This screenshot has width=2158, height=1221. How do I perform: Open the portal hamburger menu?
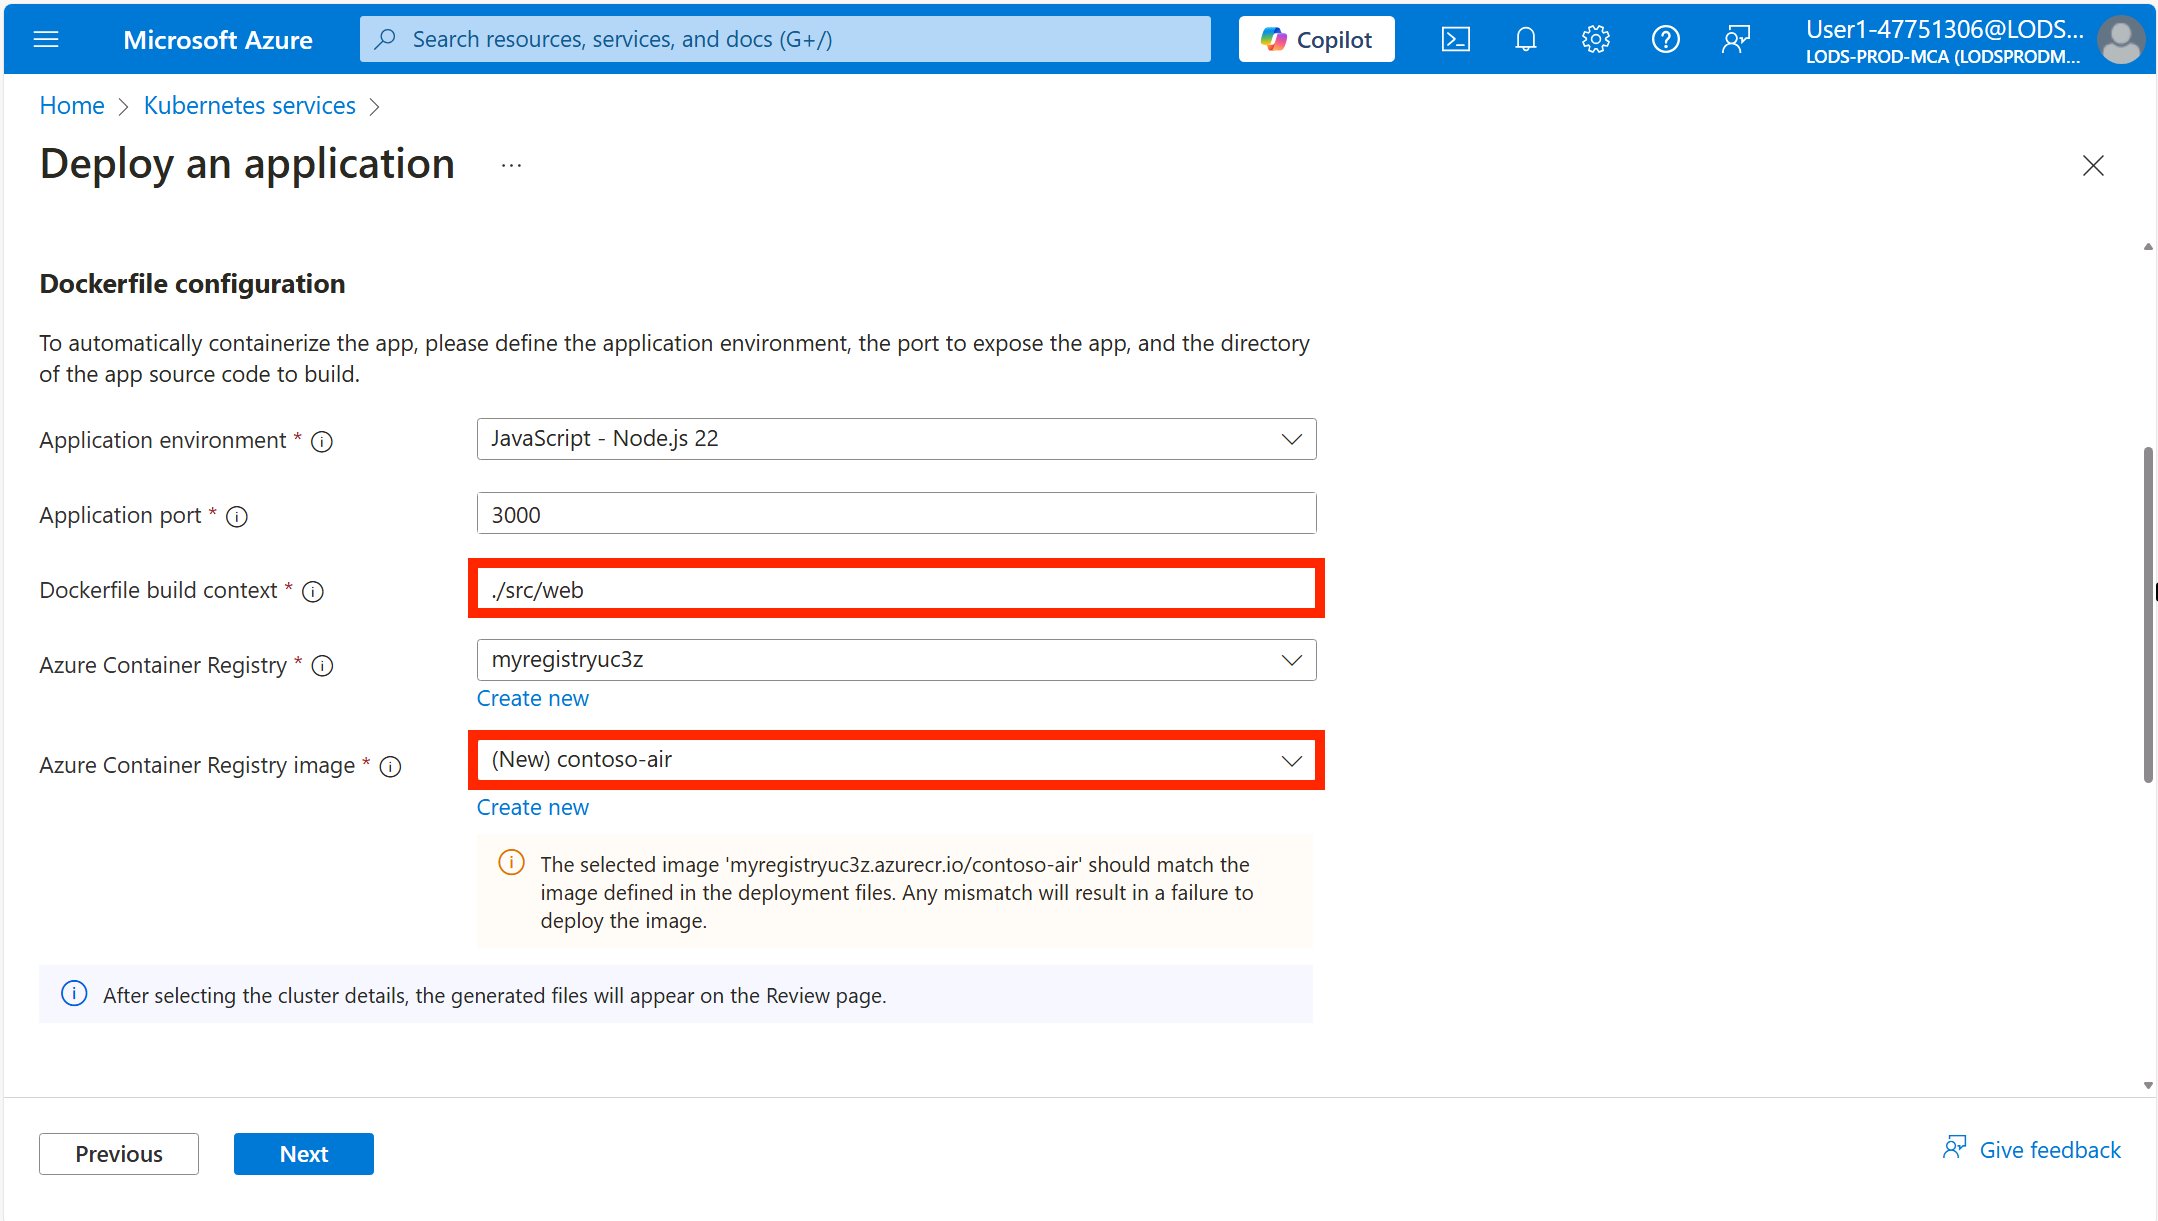click(46, 39)
